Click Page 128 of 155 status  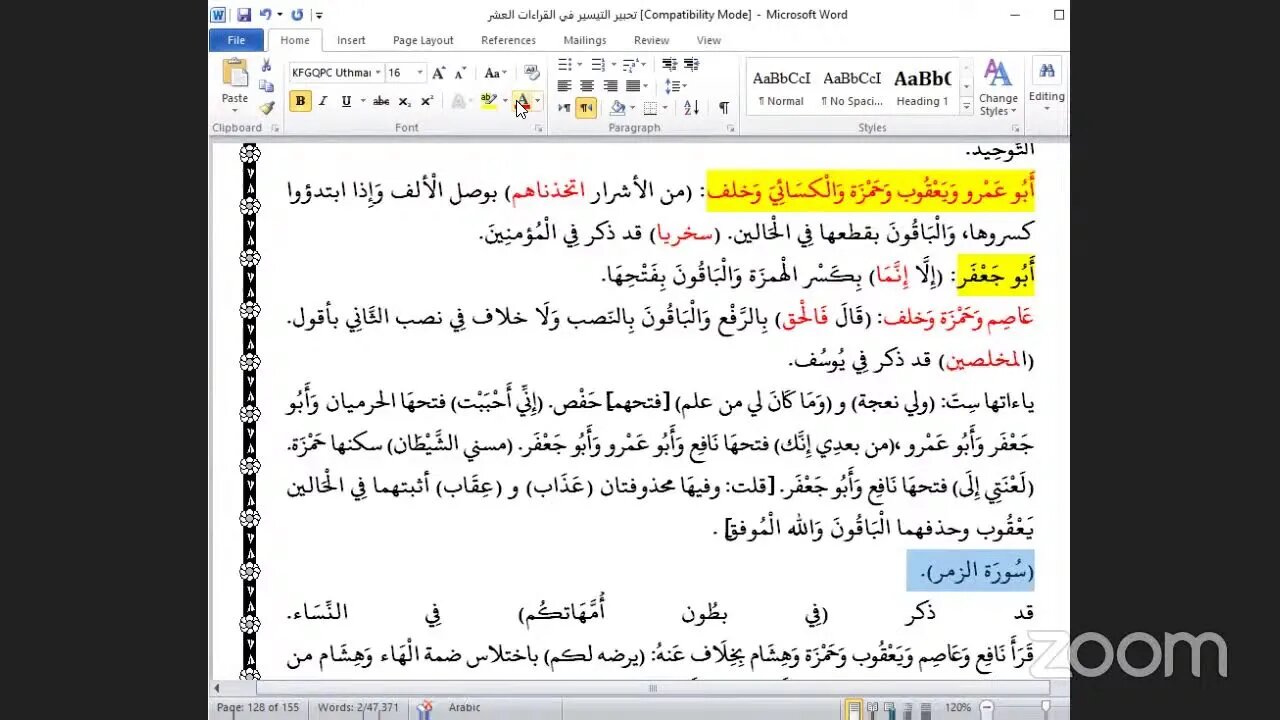(x=258, y=708)
